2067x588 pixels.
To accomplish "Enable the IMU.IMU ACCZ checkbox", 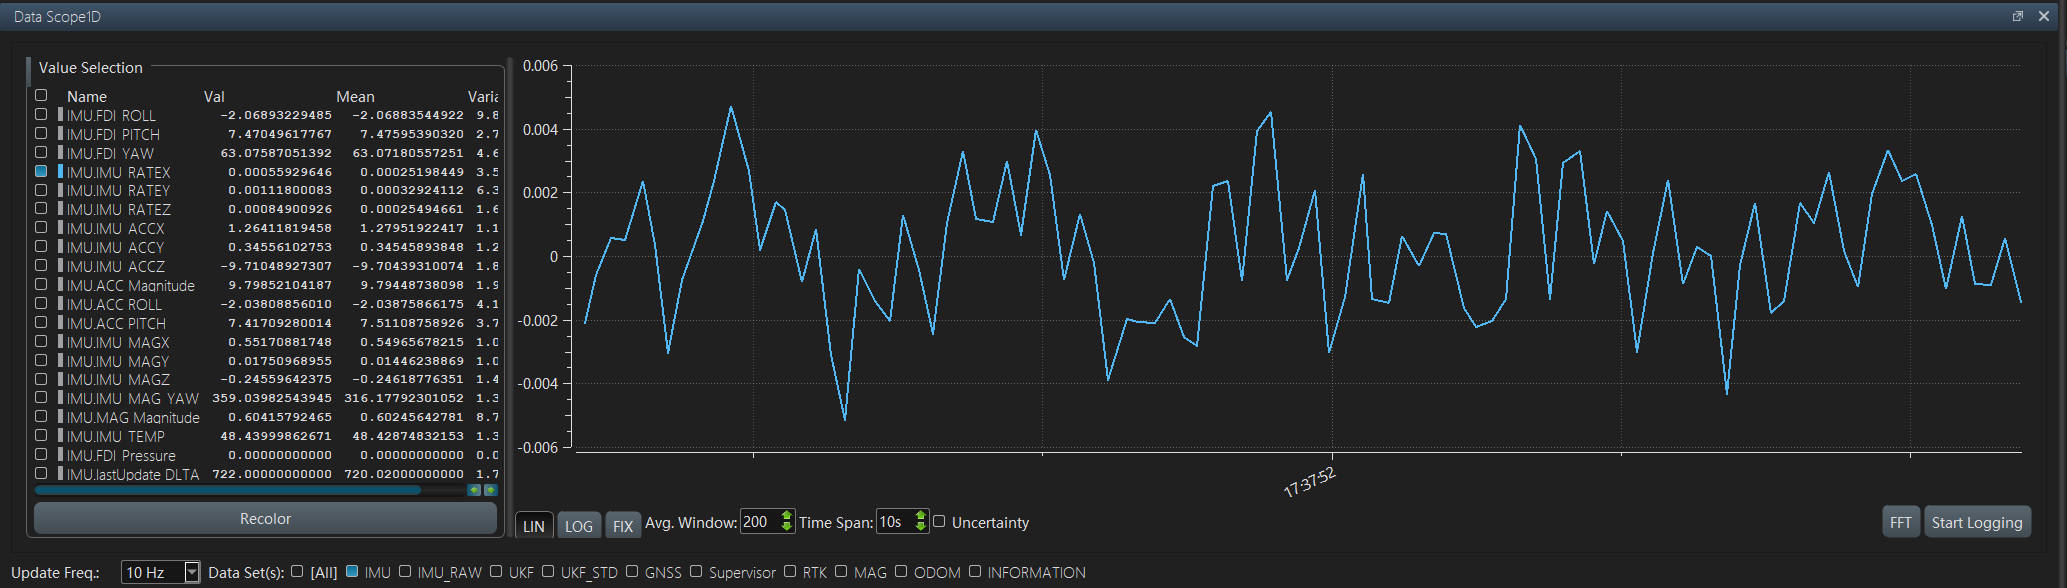I will [41, 265].
